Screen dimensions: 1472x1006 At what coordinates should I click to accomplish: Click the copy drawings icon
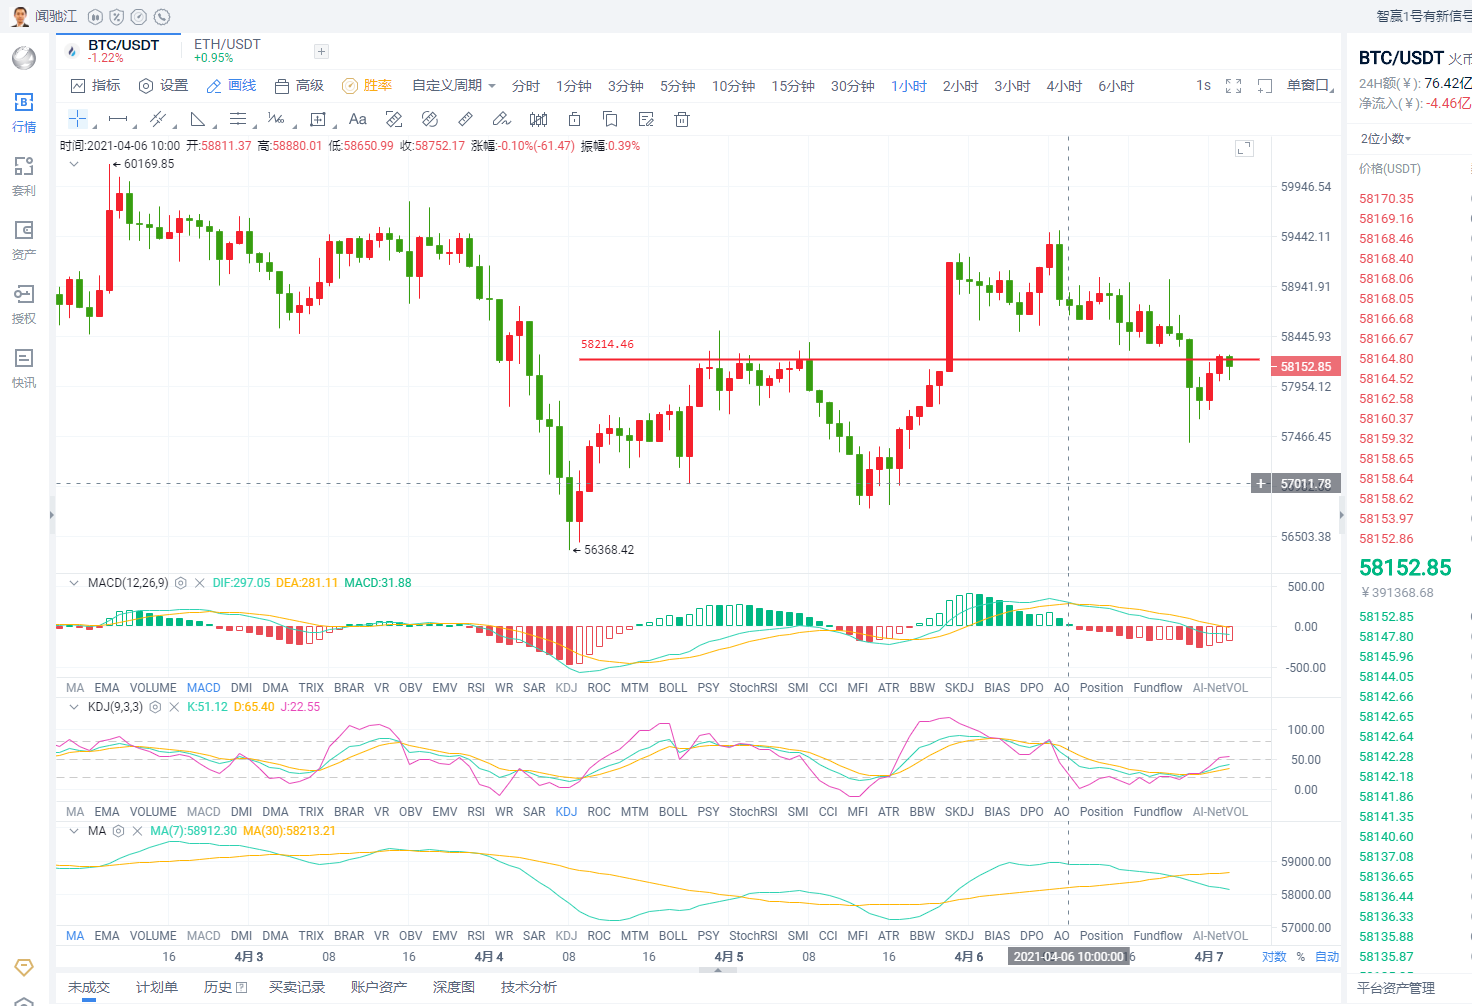click(610, 119)
